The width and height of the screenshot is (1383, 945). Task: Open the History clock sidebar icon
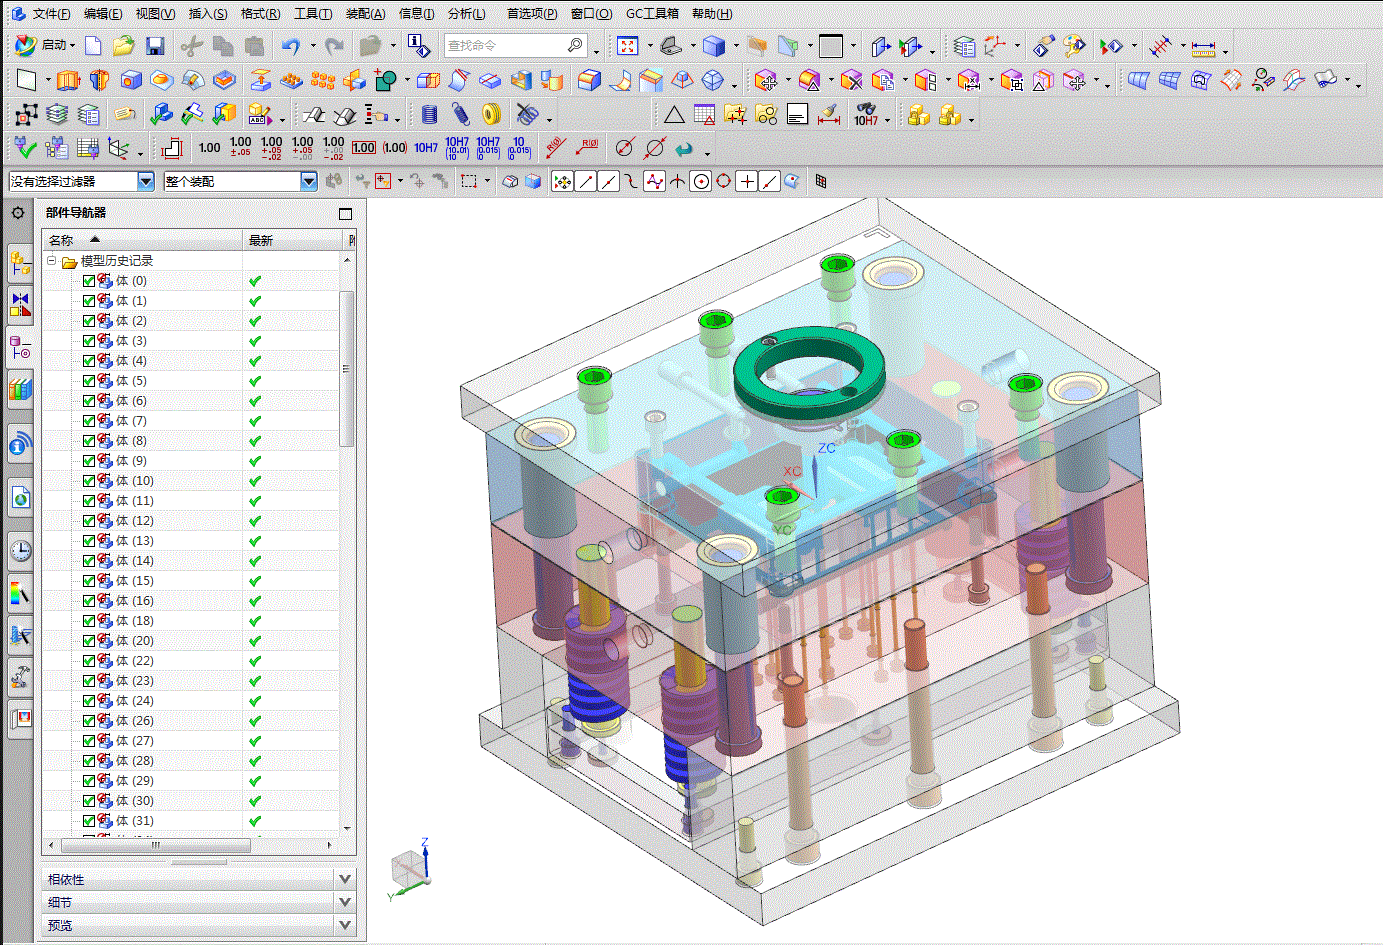[20, 549]
